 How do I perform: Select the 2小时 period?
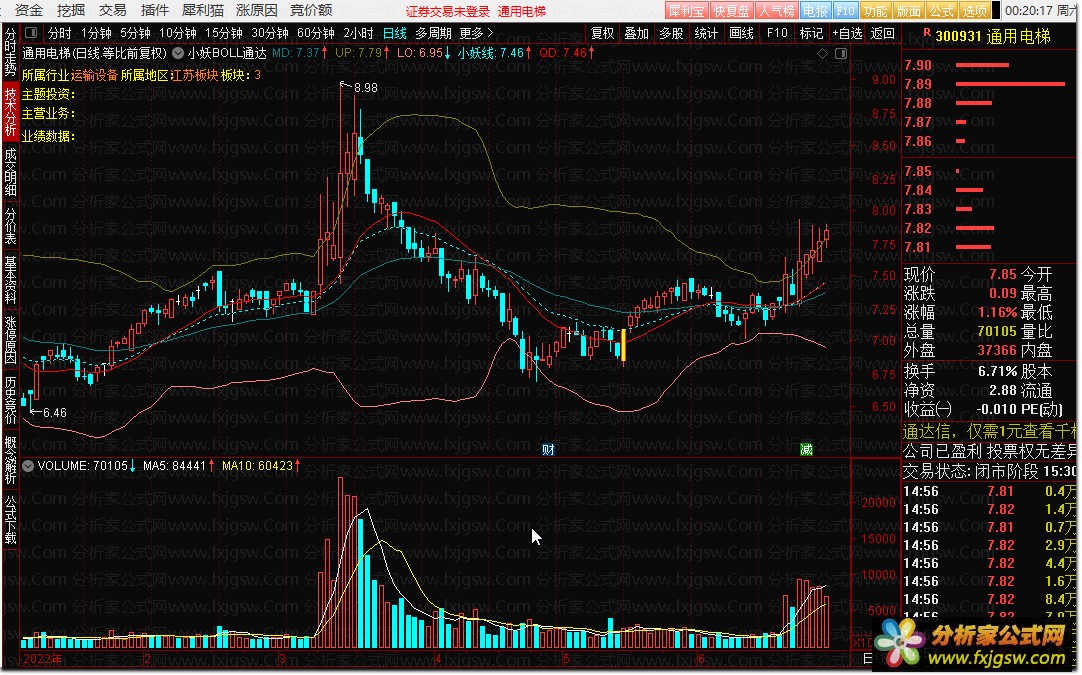point(358,33)
